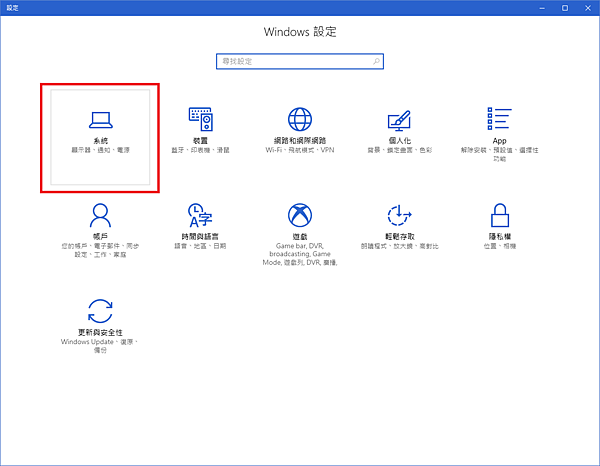Open the App list icon
Screen dimensions: 600x466
[499, 119]
